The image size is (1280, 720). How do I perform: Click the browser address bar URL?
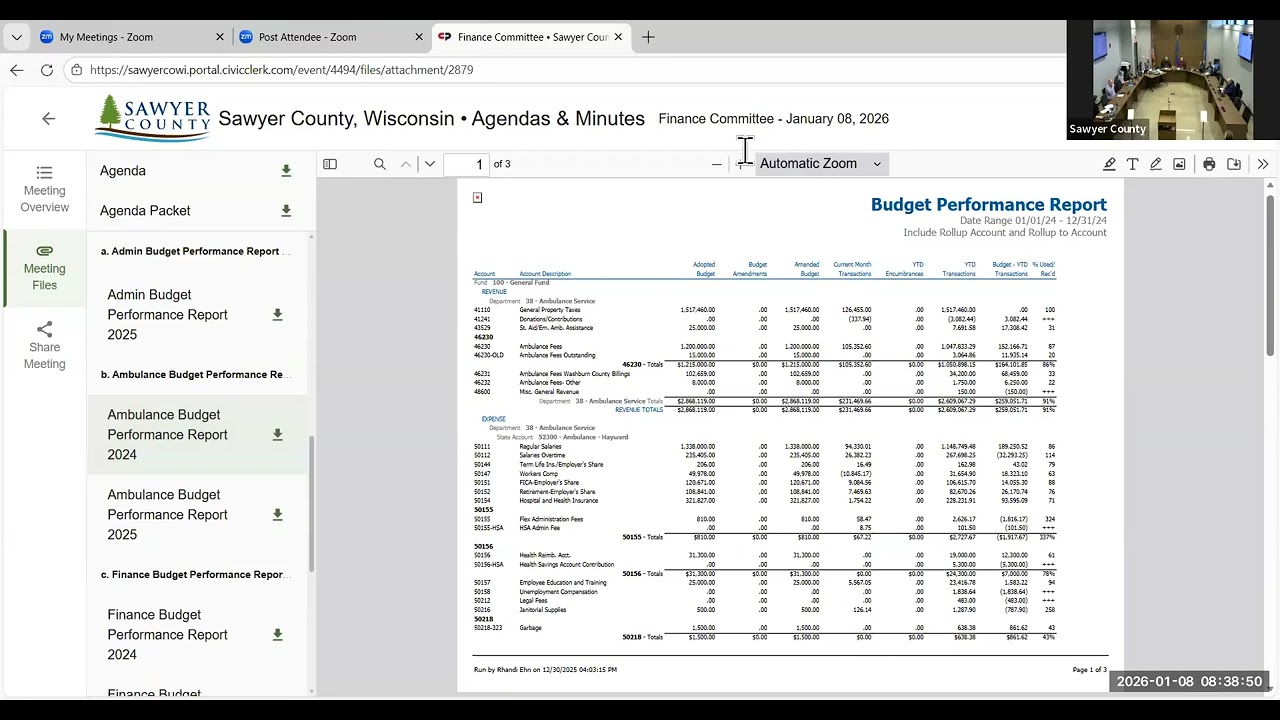click(281, 70)
